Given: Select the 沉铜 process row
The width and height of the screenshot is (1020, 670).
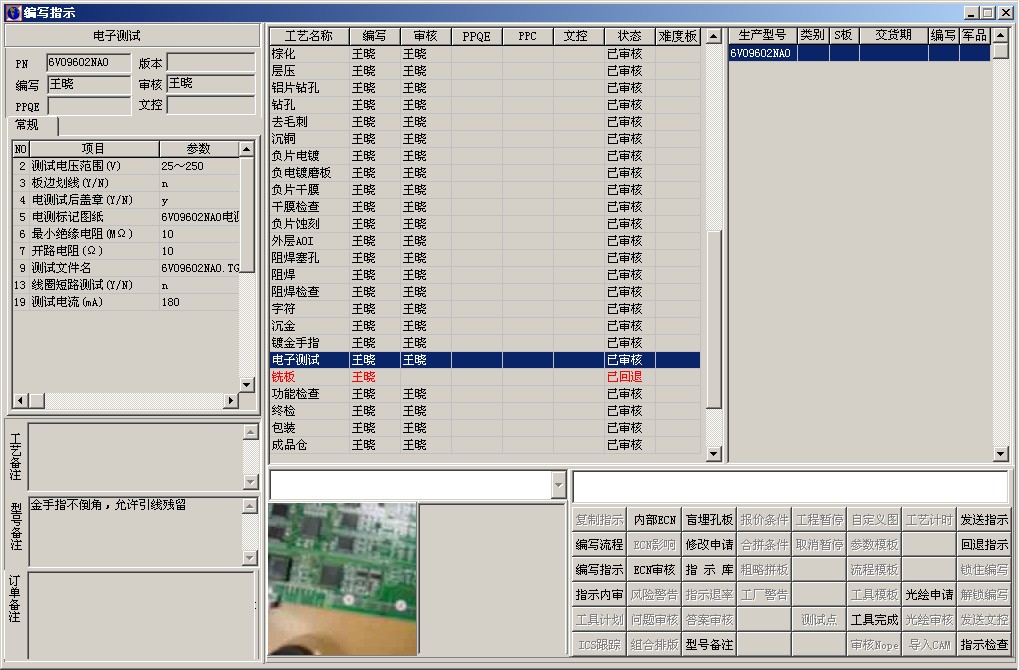Looking at the screenshot, I should tap(485, 139).
